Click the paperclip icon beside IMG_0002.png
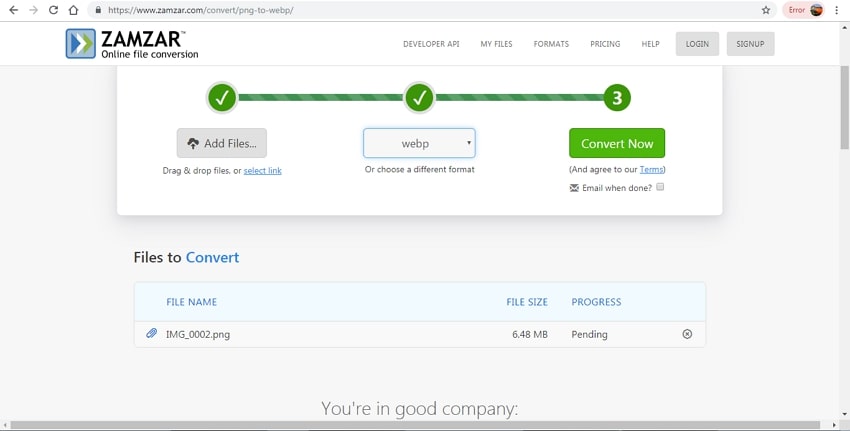850x431 pixels. pyautogui.click(x=151, y=334)
